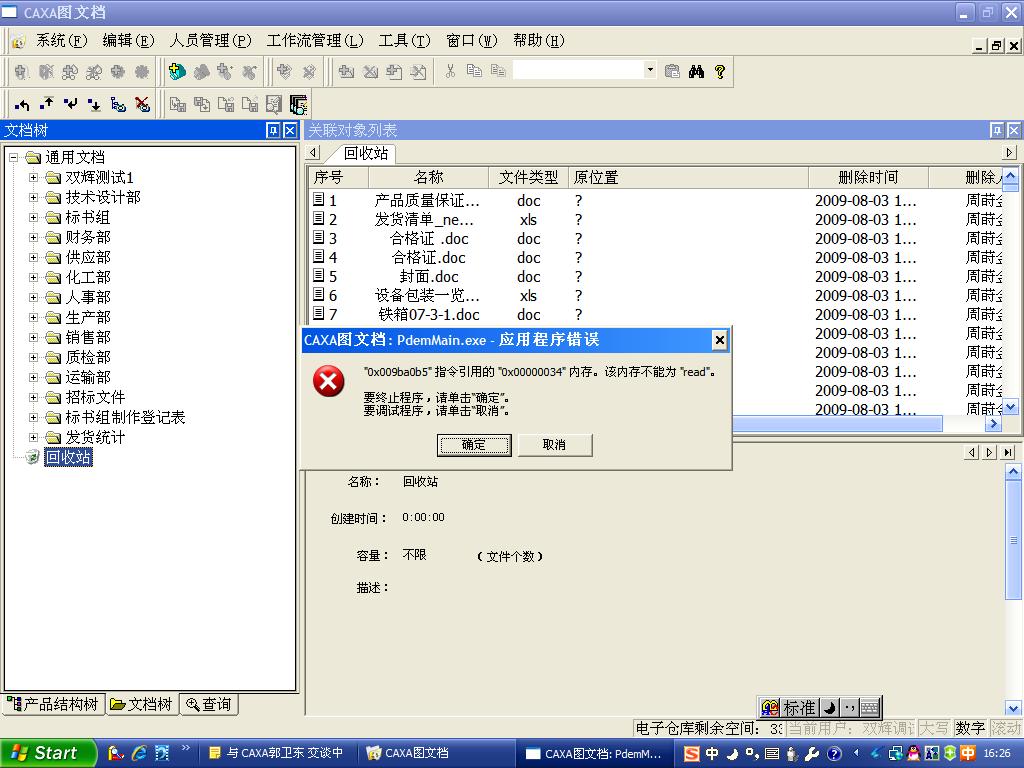
Task: Expand the 标书组 folder node
Action: click(x=33, y=217)
